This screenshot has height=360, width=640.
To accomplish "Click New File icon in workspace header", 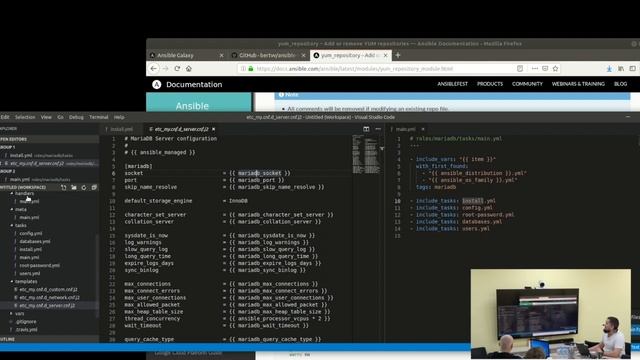I will [64, 187].
